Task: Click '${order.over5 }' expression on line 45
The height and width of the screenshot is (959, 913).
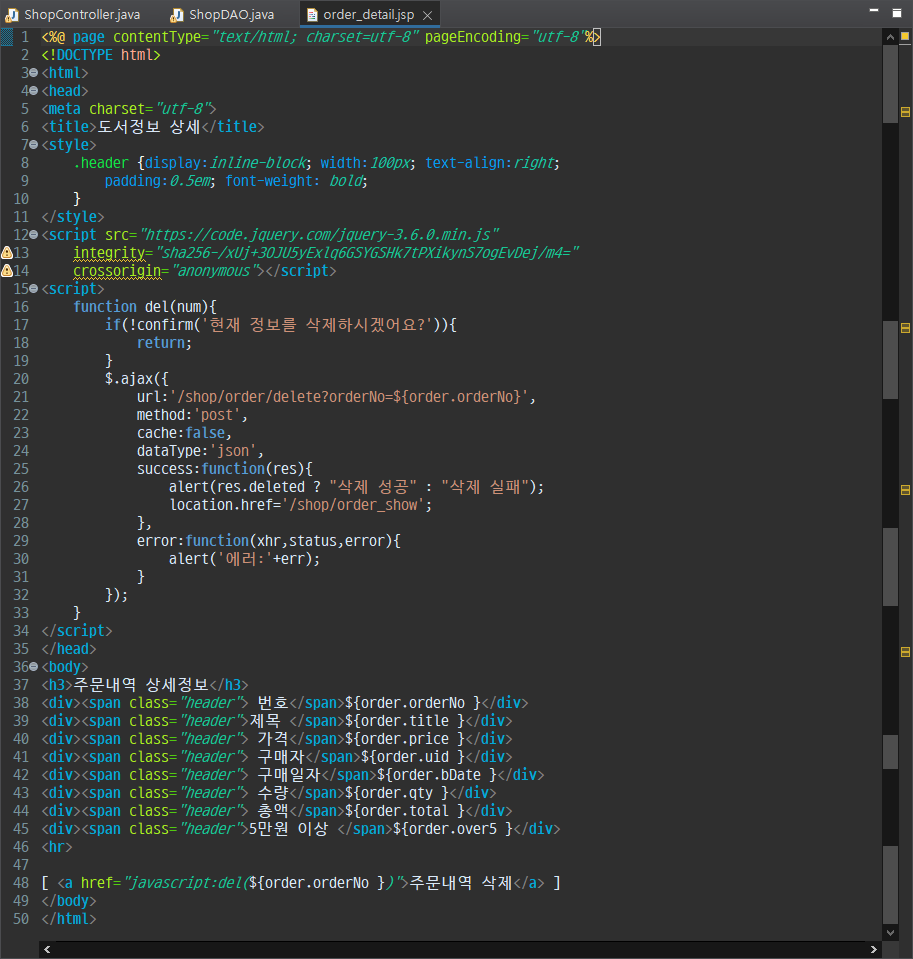Action: point(453,829)
